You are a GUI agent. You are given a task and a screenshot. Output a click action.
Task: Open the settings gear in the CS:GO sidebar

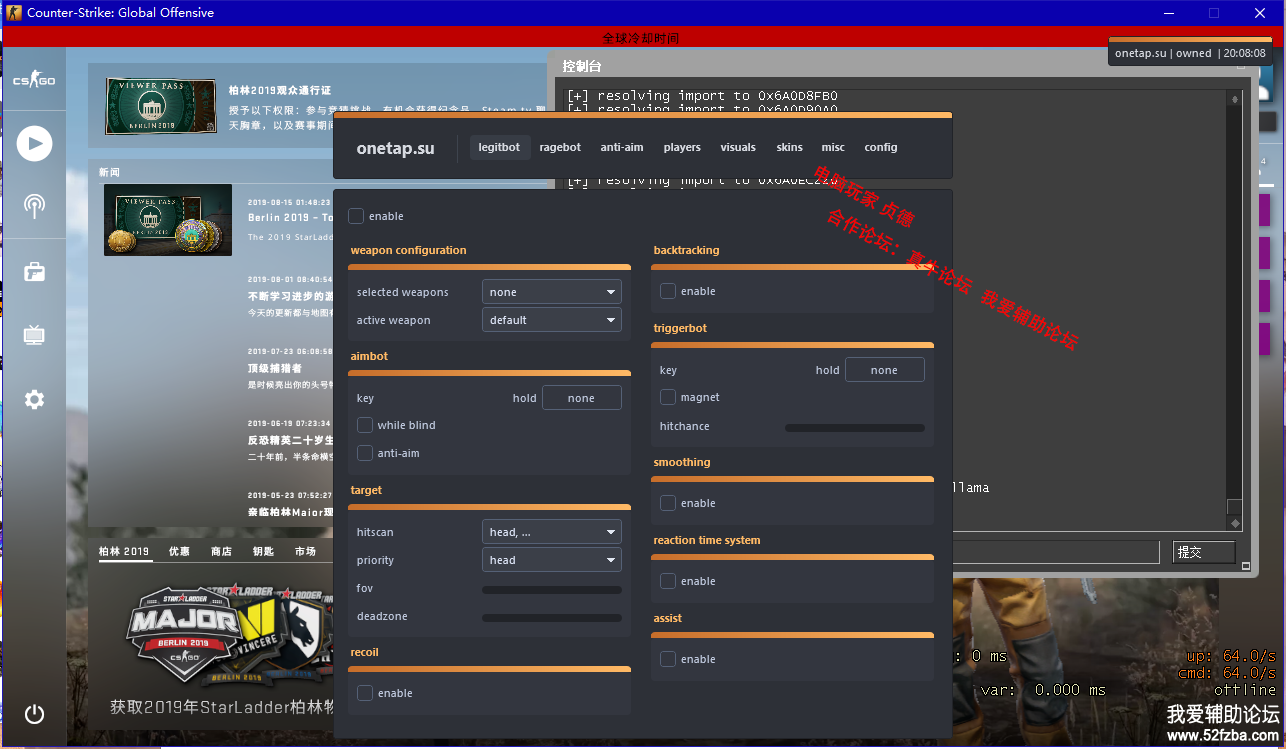pyautogui.click(x=34, y=400)
